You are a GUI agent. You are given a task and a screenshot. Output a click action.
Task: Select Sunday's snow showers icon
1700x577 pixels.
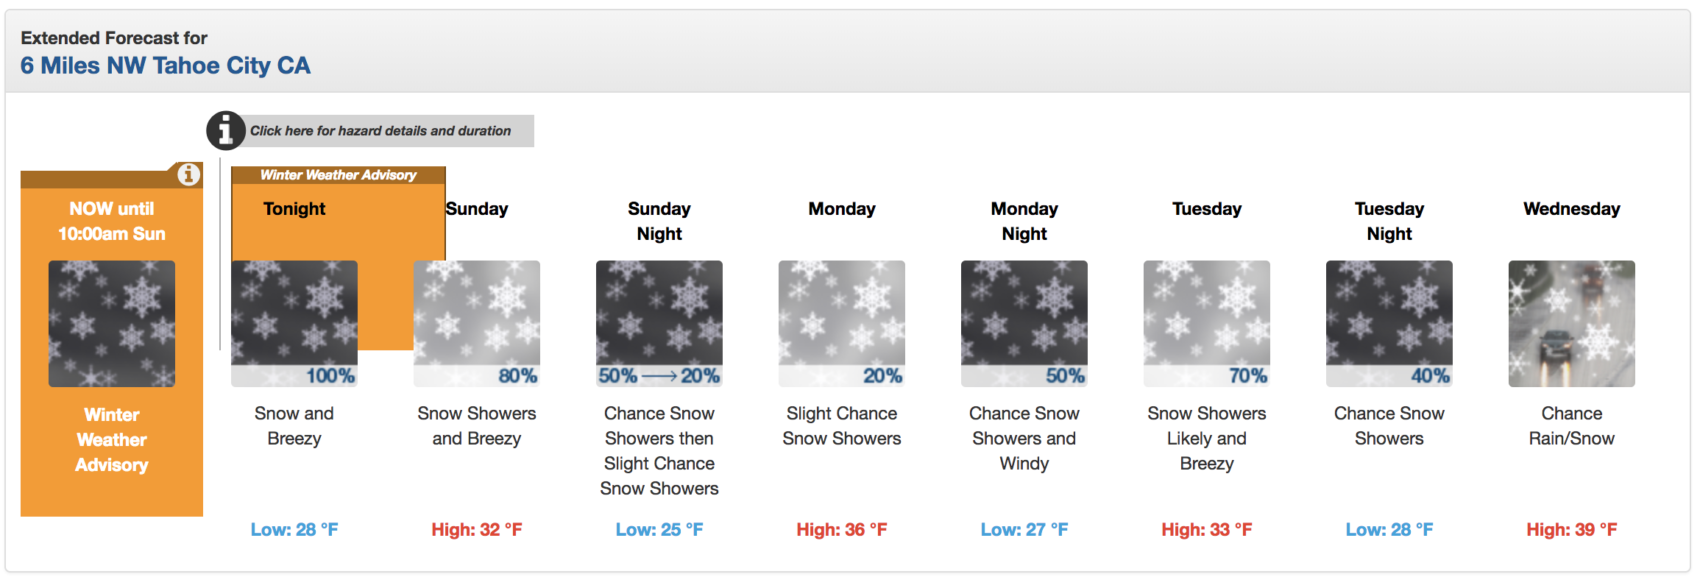tap(477, 324)
